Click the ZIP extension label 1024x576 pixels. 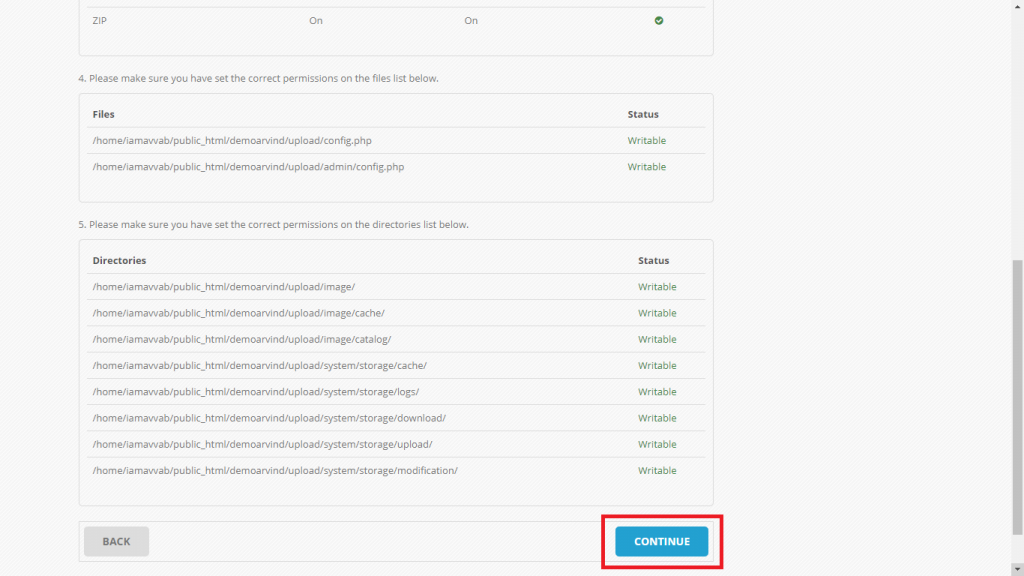point(99,20)
